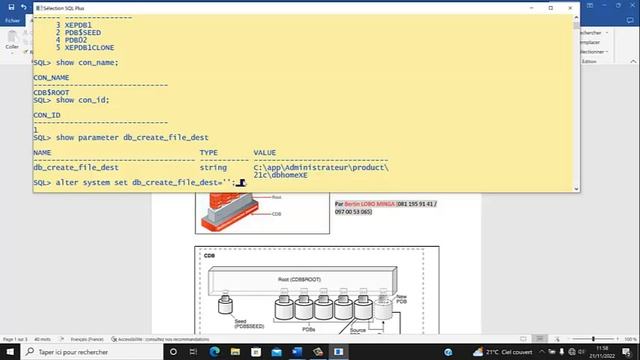Click the SQL Plus vertical scrollbar thumb
Image resolution: width=640 pixels, height=360 pixels.
pos(576,26)
